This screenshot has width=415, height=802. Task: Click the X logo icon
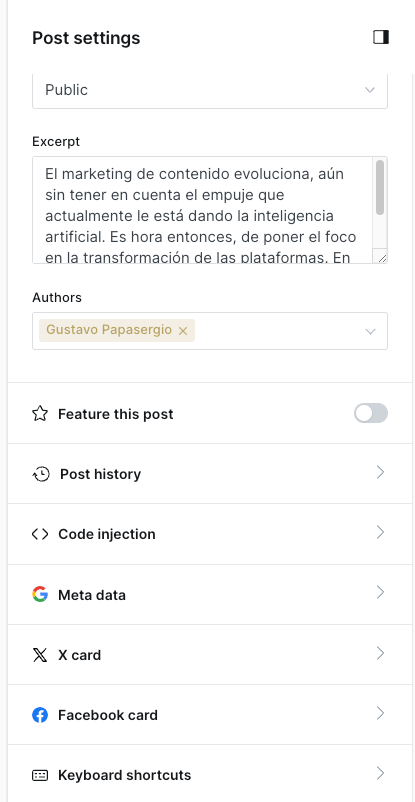(x=40, y=655)
